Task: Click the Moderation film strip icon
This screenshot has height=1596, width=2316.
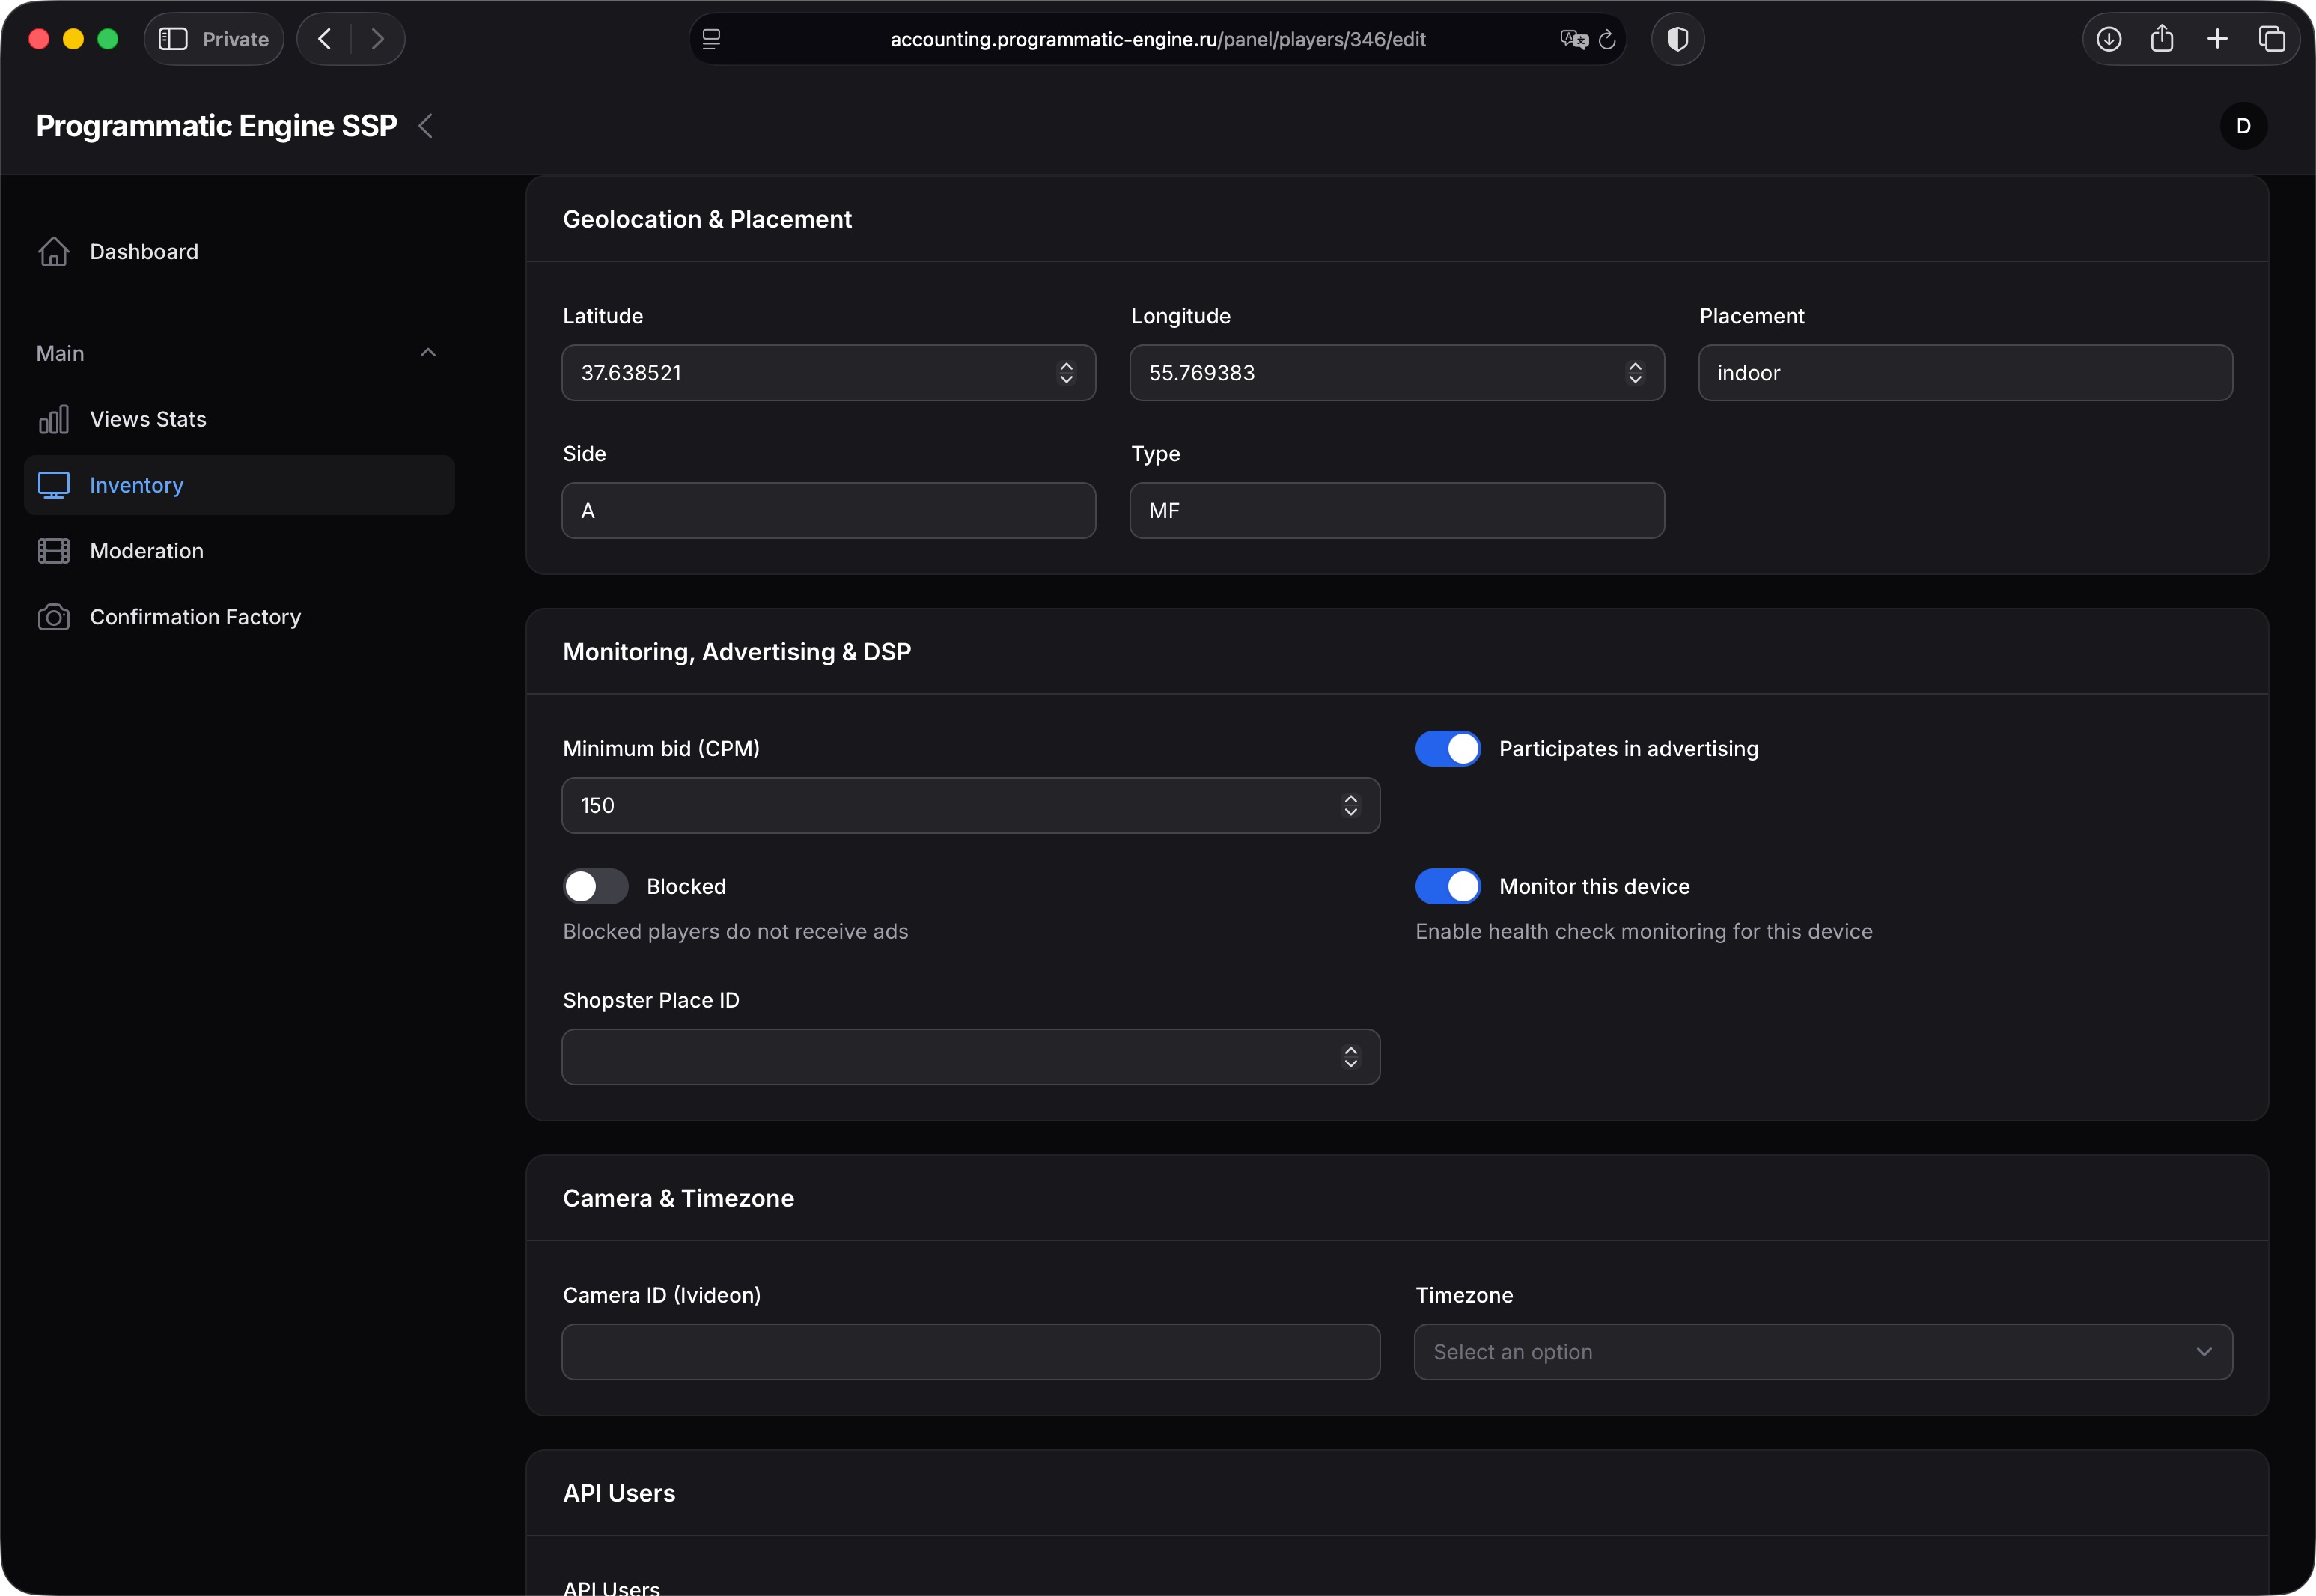Action: coord(53,551)
